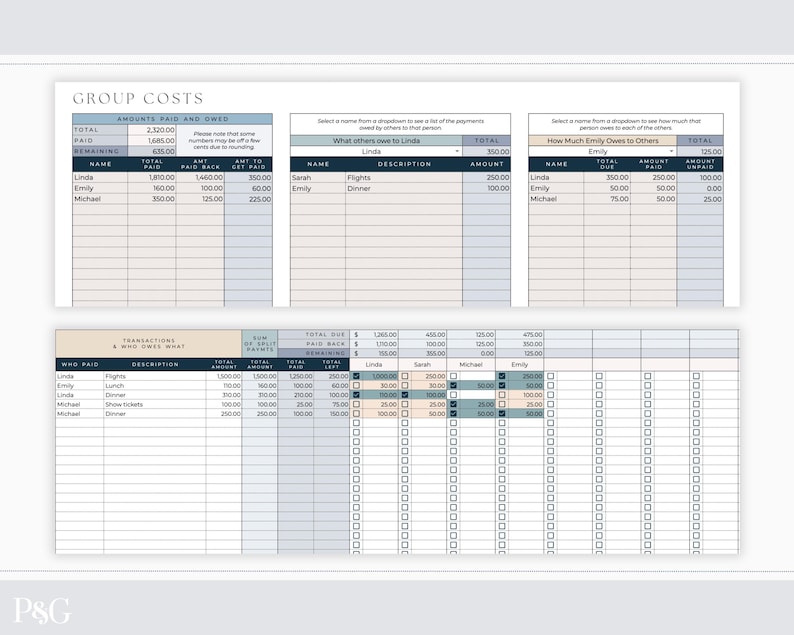Check Linda's checkbox in the Show tickets row
Image resolution: width=794 pixels, height=635 pixels.
click(356, 404)
